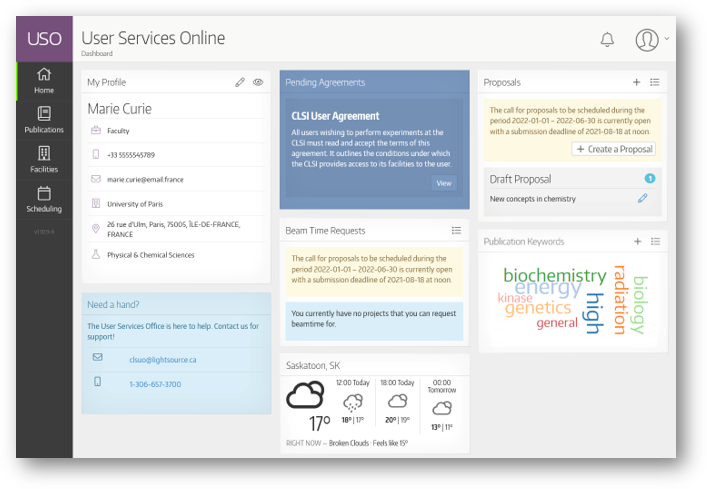This screenshot has height=489, width=707.
Task: Open Scheduling in sidebar
Action: [44, 200]
